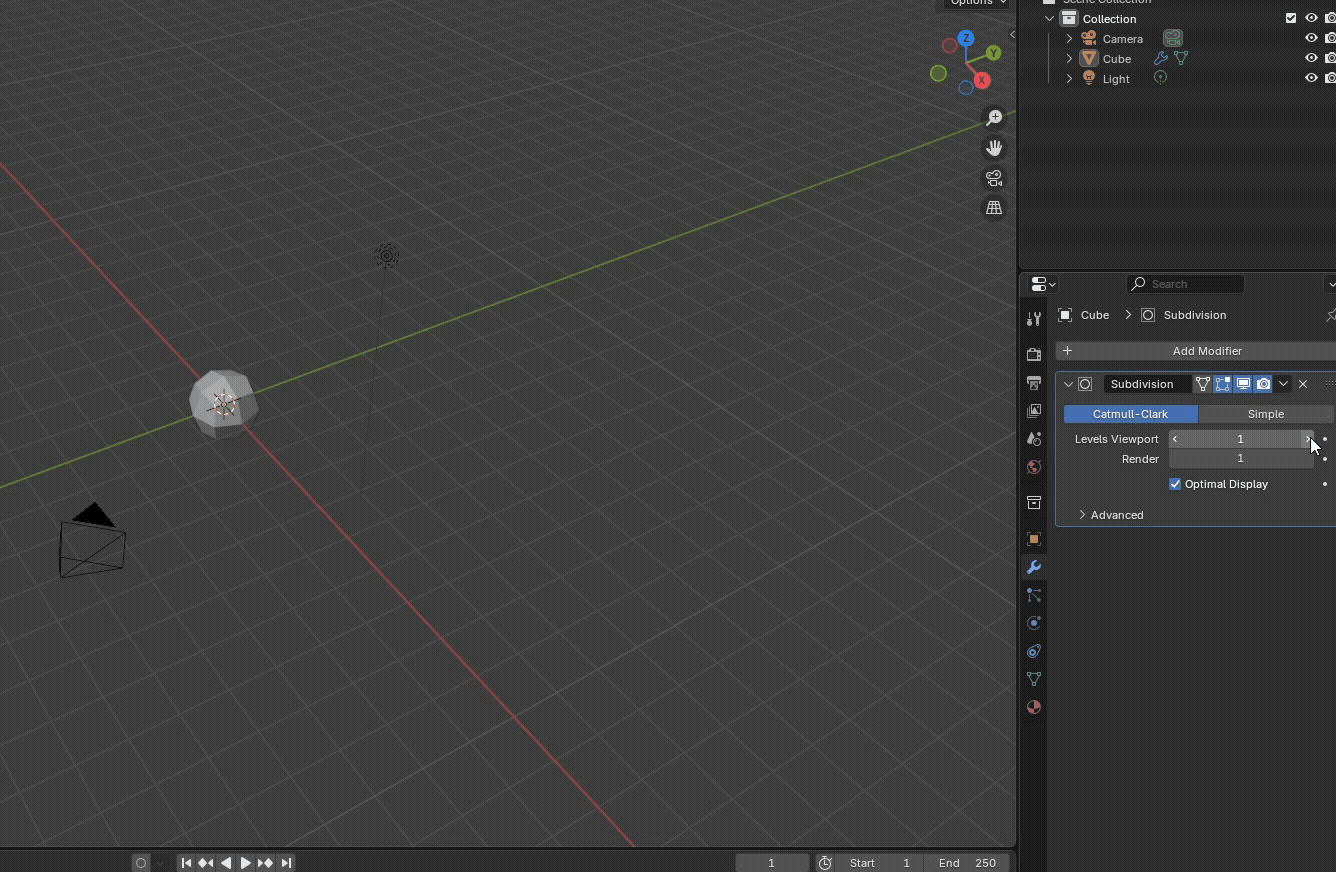This screenshot has width=1336, height=872.
Task: Open the Particles properties tab
Action: 1034,595
